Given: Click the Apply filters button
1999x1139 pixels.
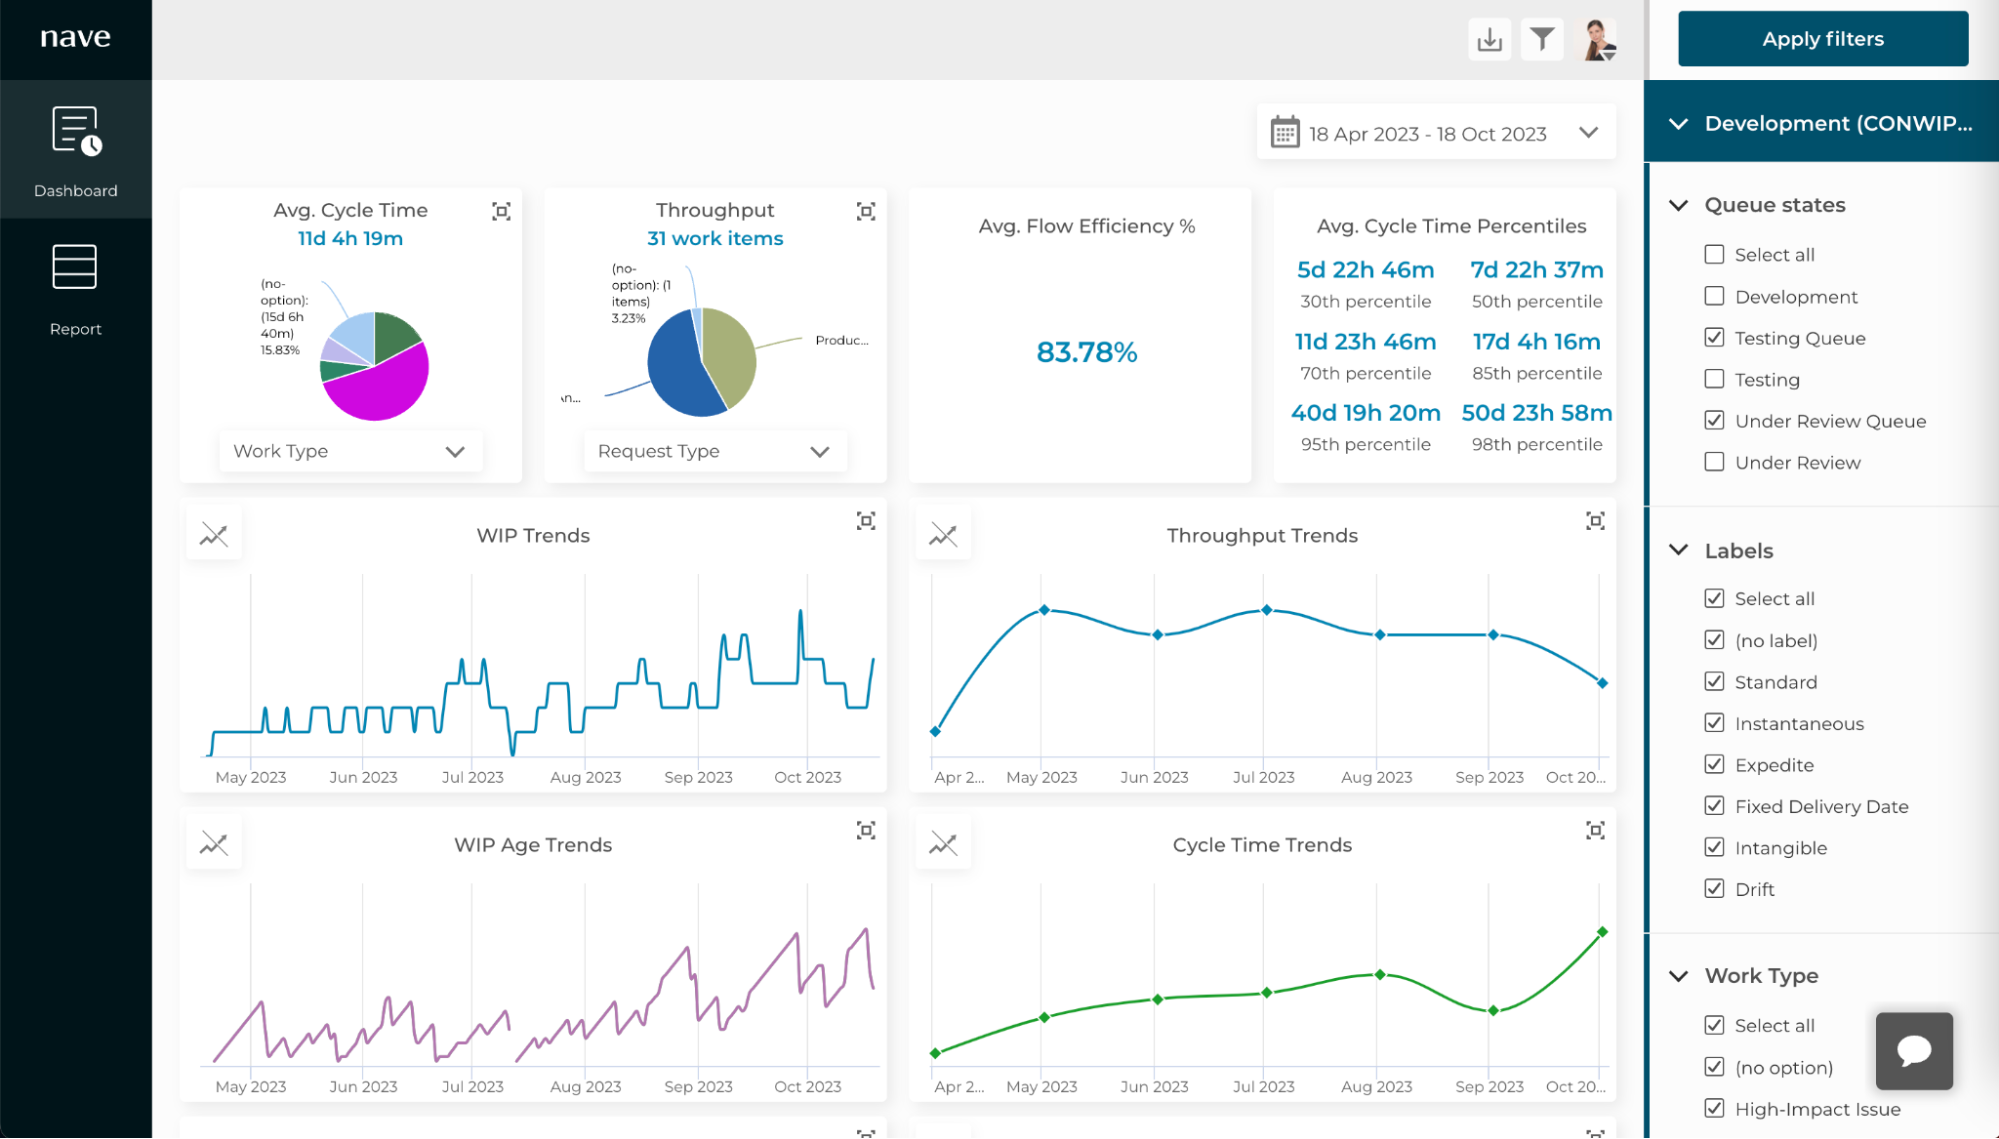Looking at the screenshot, I should click(1822, 39).
